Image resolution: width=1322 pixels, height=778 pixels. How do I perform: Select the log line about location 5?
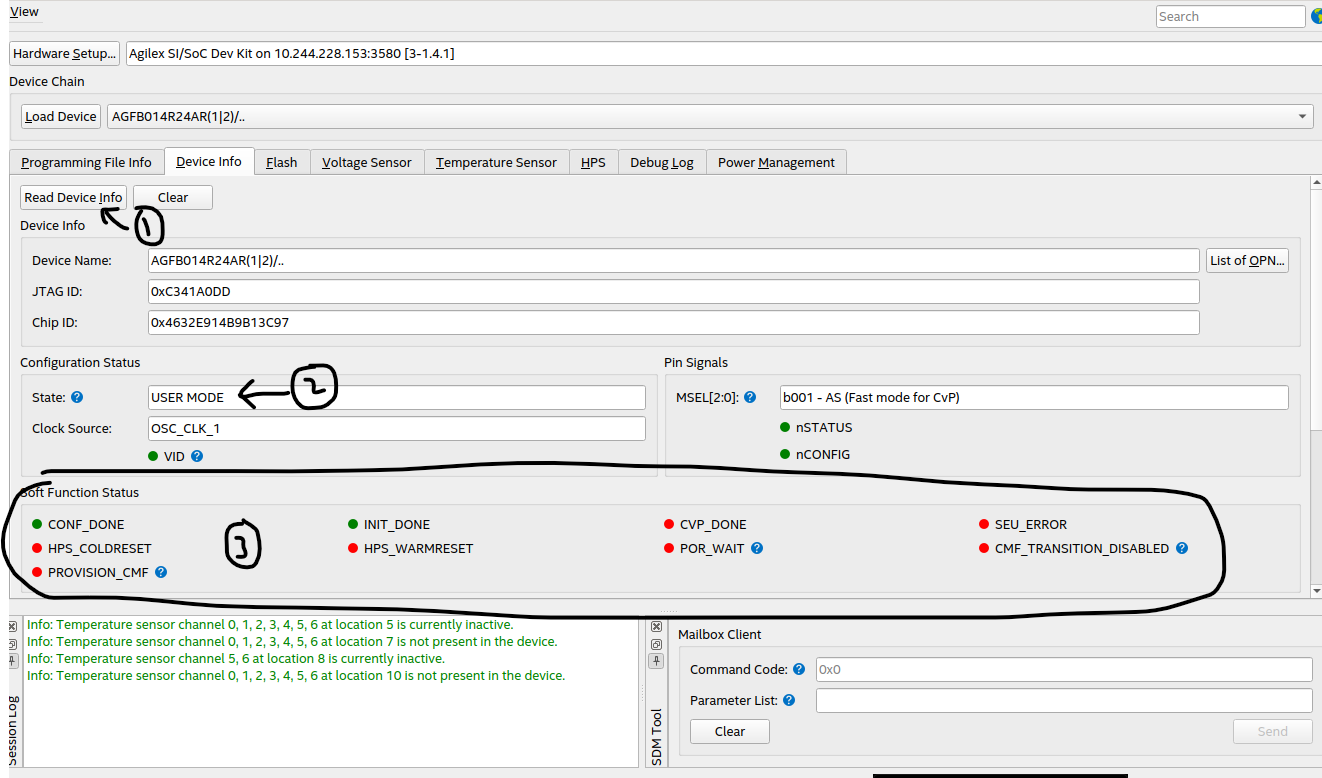pos(270,624)
